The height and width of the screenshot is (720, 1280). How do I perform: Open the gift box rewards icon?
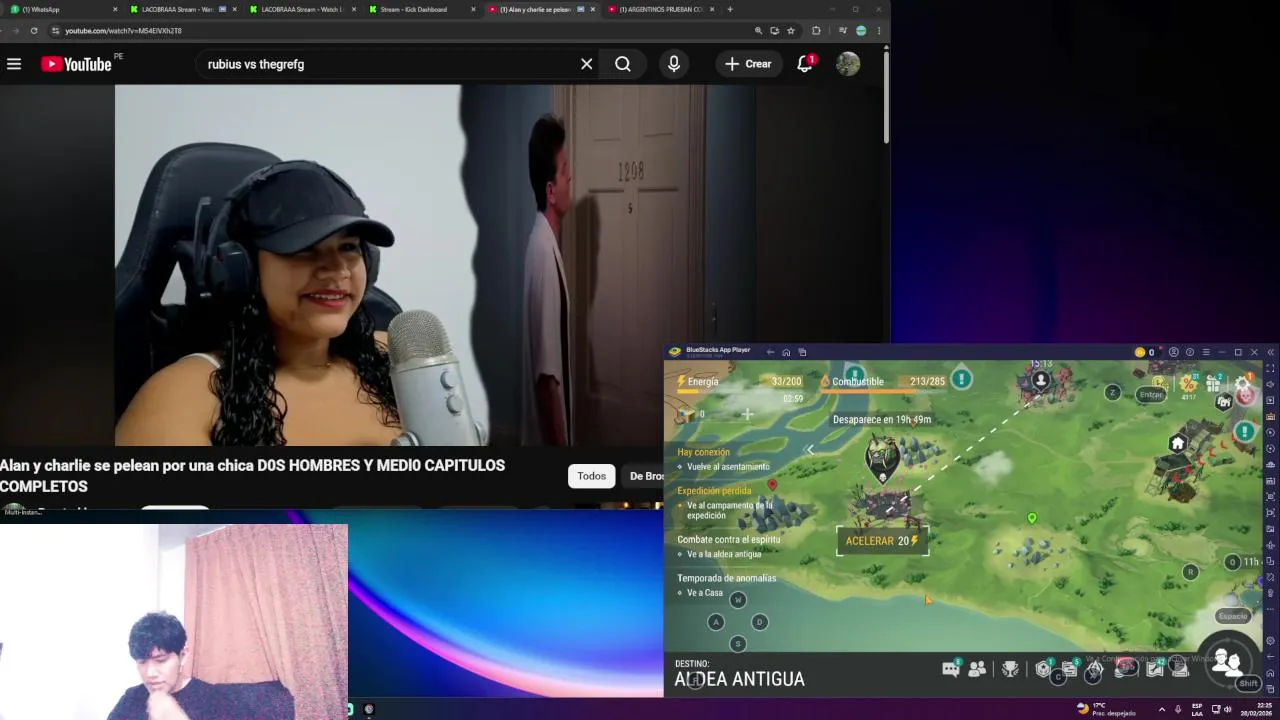coord(1214,384)
